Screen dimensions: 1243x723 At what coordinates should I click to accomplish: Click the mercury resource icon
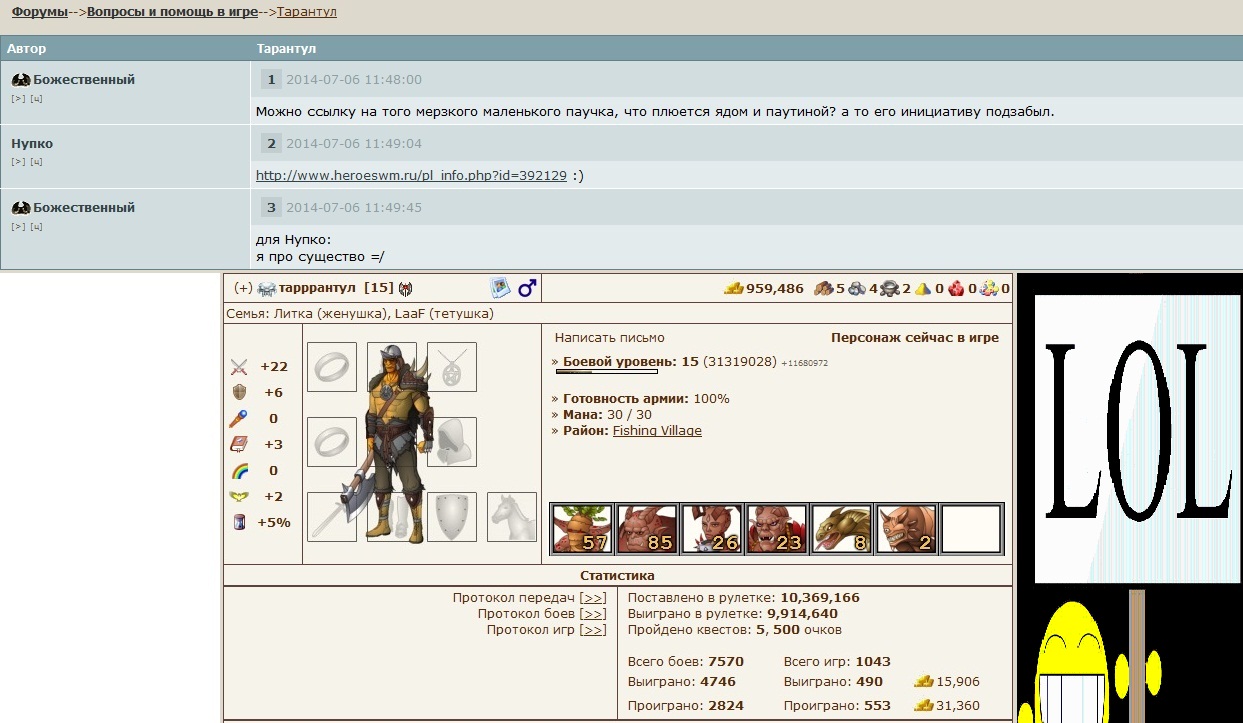(x=889, y=289)
